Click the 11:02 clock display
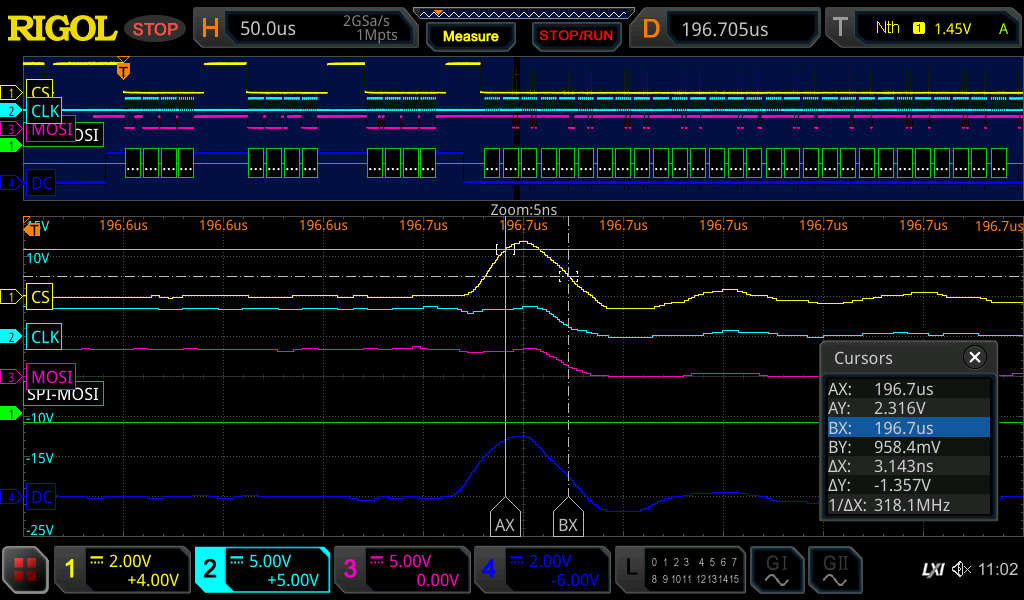Screen dimensions: 1024x600 pos(998,569)
